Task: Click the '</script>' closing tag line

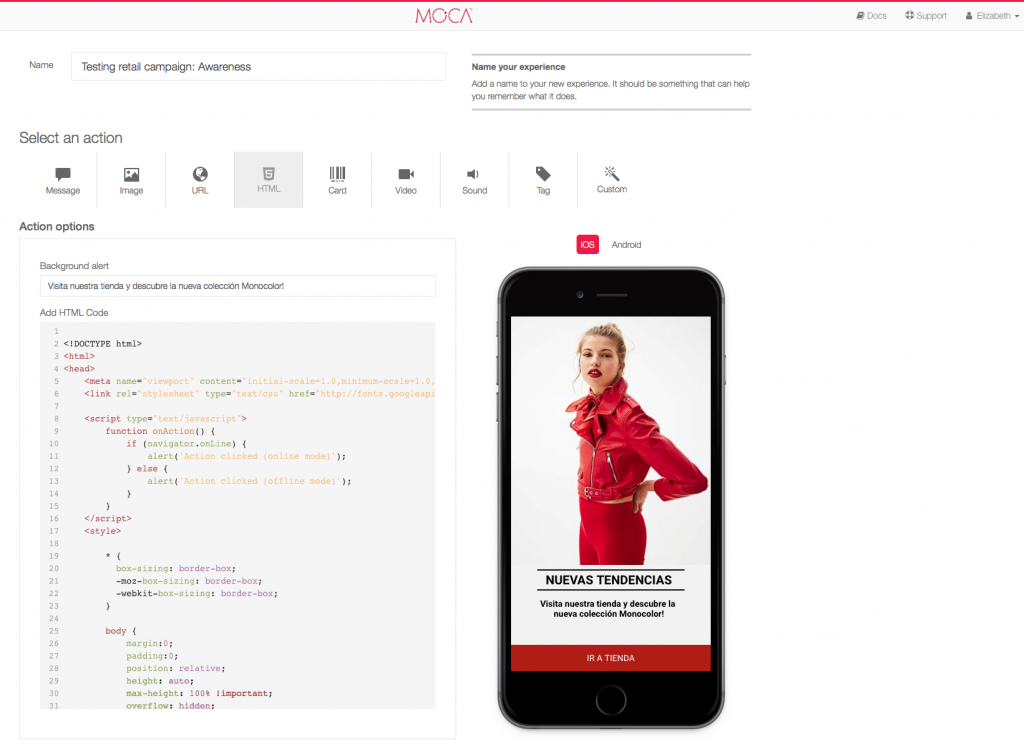Action: pos(108,518)
